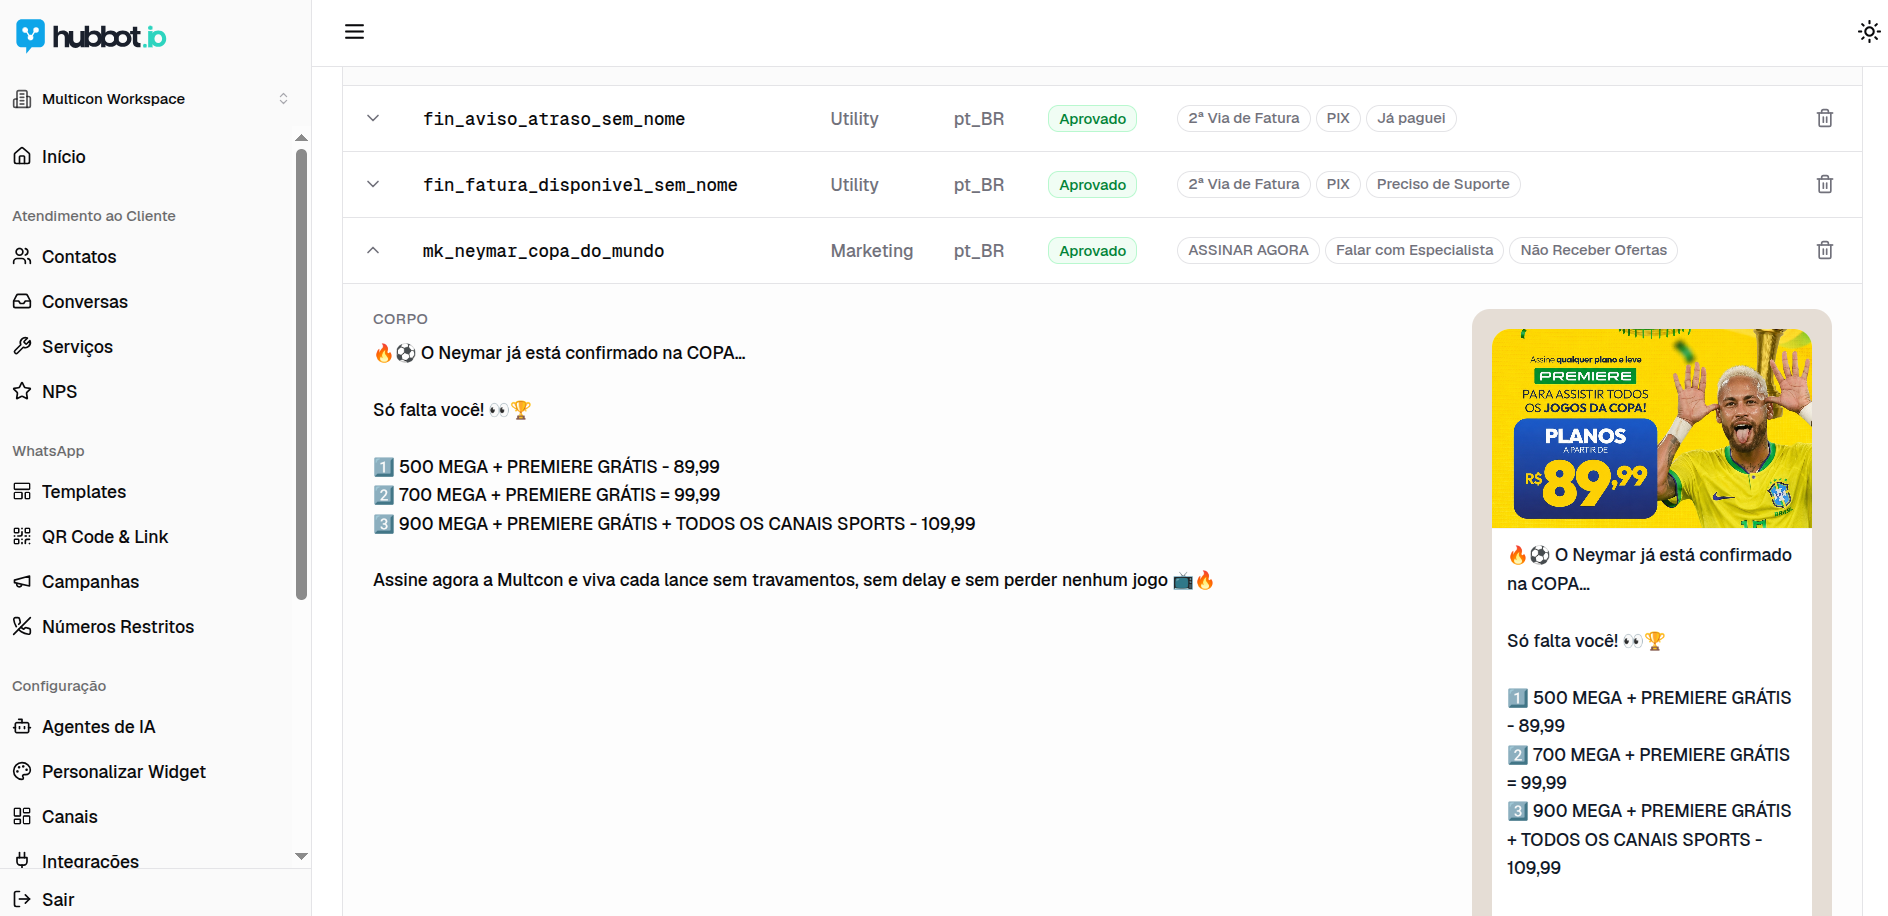1888x916 pixels.
Task: Toggle the sidebar hamburger menu
Action: point(354,32)
